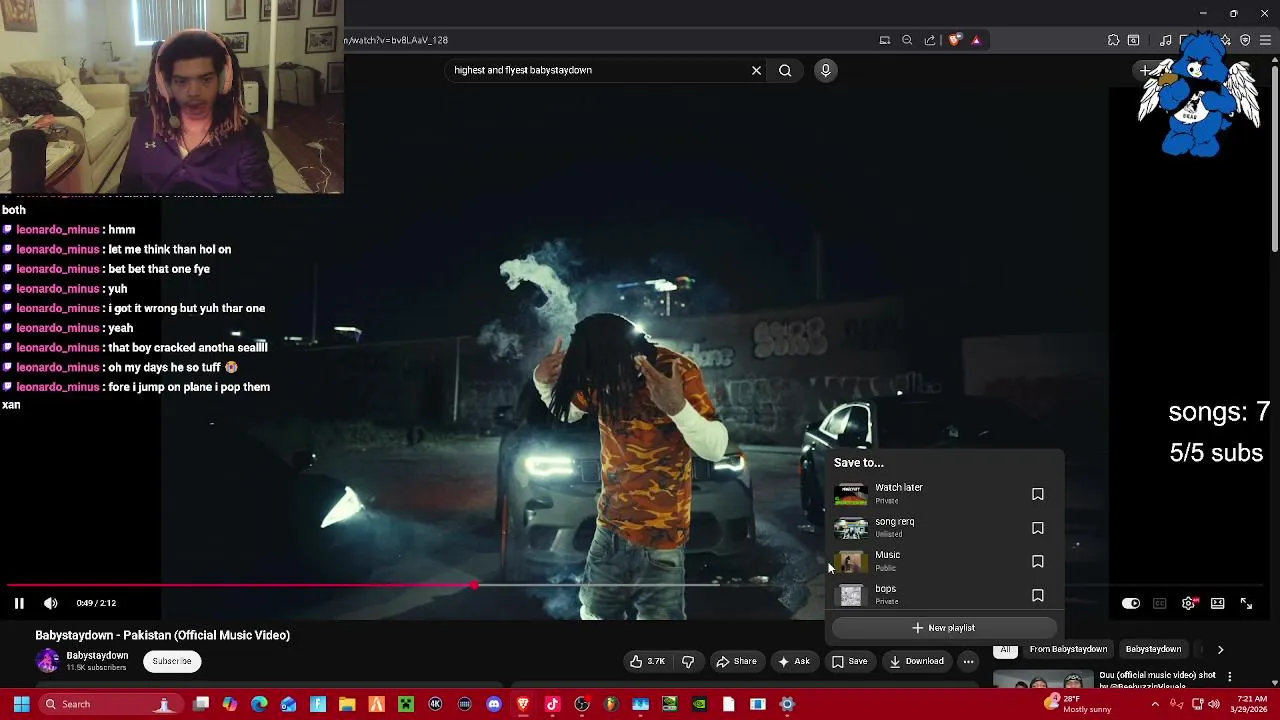Toggle closed captions CC button

click(x=1159, y=603)
